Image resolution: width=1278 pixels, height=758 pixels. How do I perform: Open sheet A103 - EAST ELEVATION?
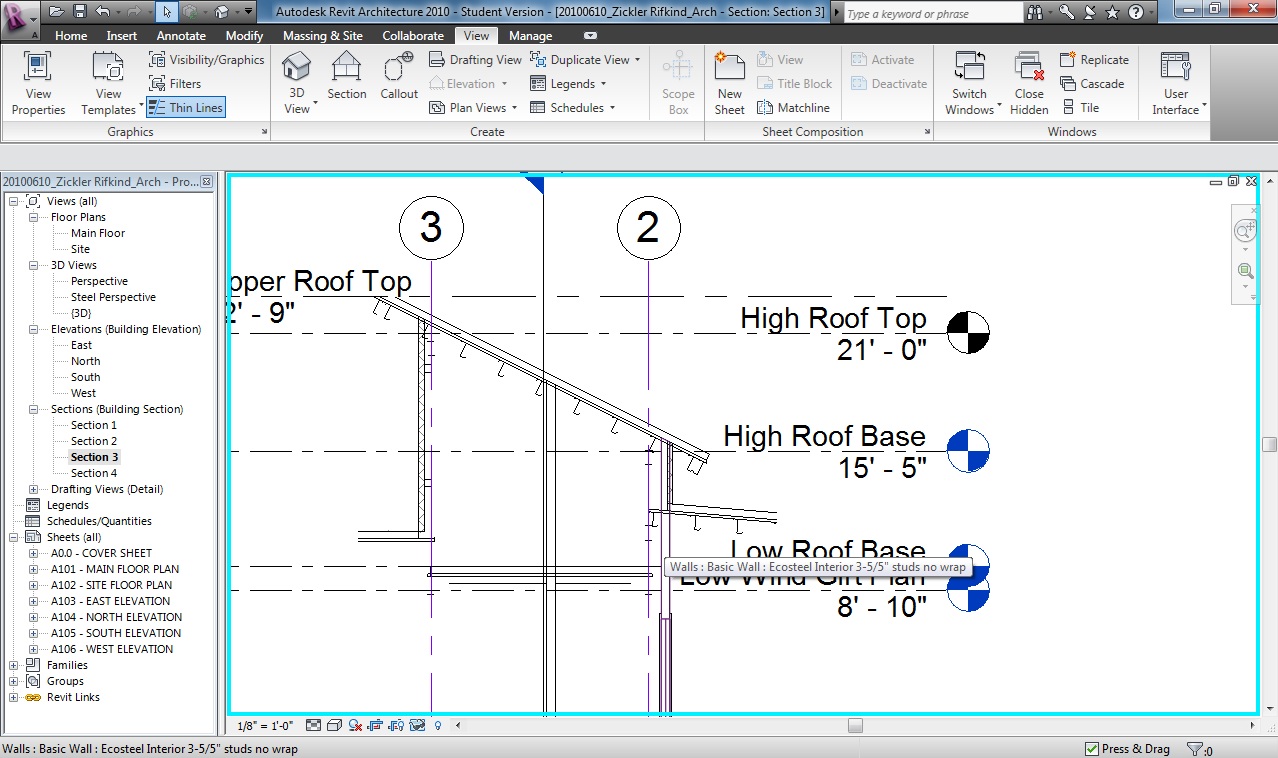110,601
